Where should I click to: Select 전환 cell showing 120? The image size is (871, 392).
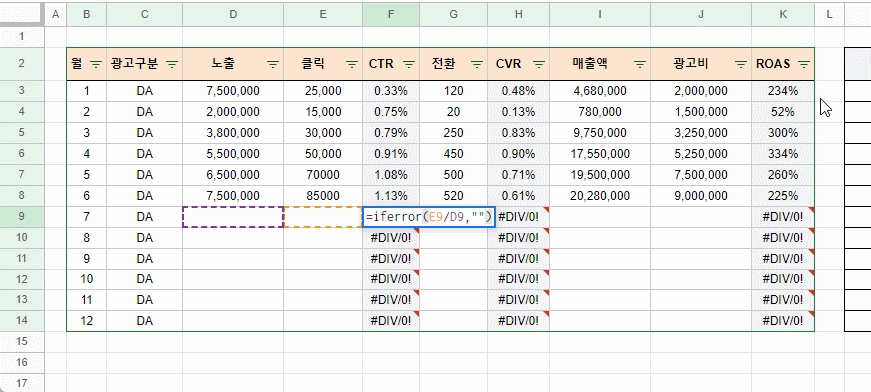[453, 91]
